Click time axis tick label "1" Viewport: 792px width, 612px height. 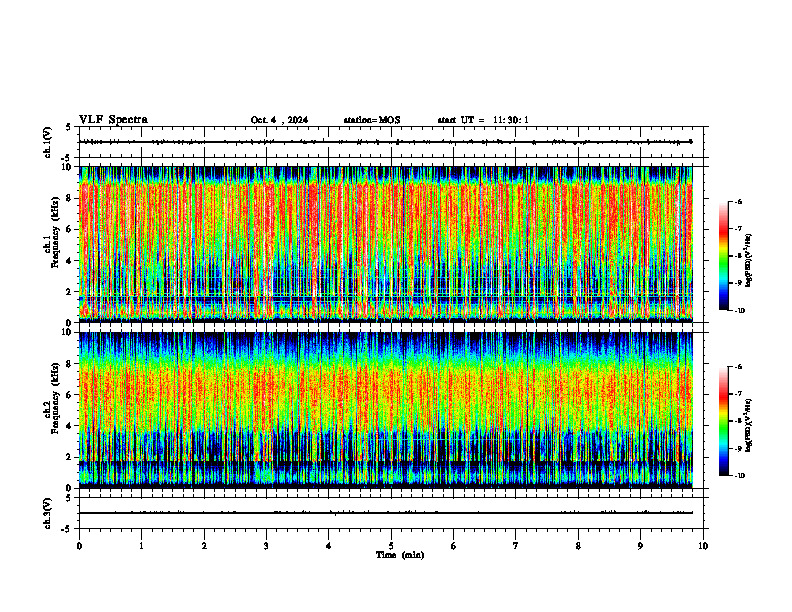click(141, 546)
